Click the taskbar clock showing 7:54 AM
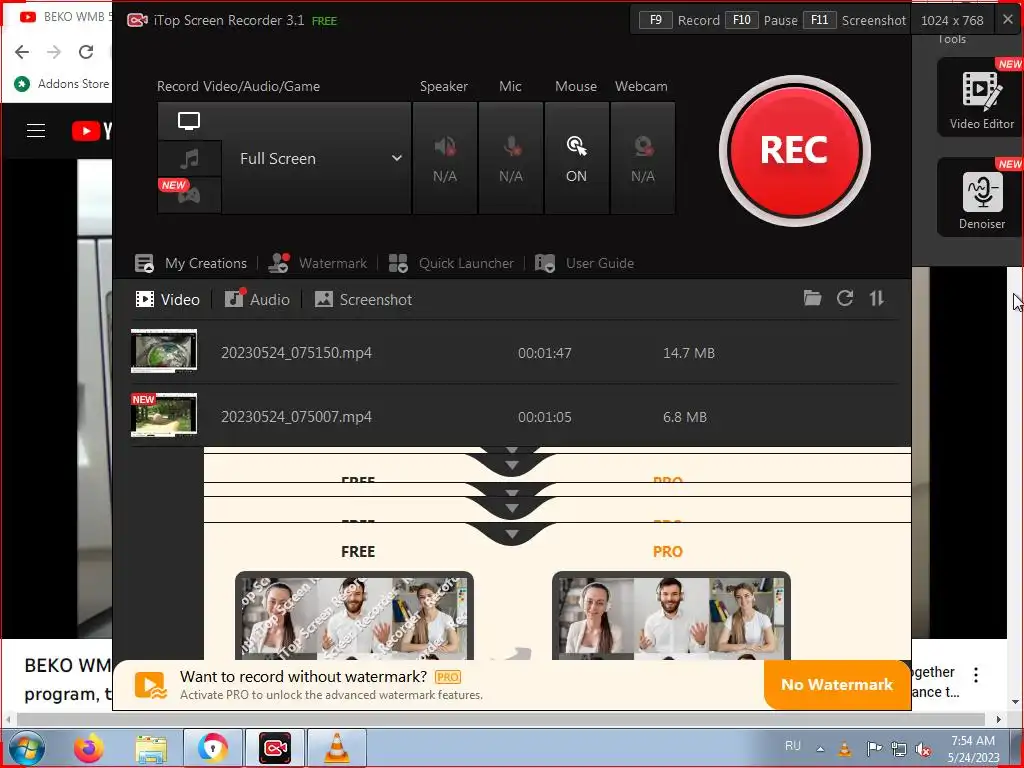The width and height of the screenshot is (1024, 768). (973, 748)
